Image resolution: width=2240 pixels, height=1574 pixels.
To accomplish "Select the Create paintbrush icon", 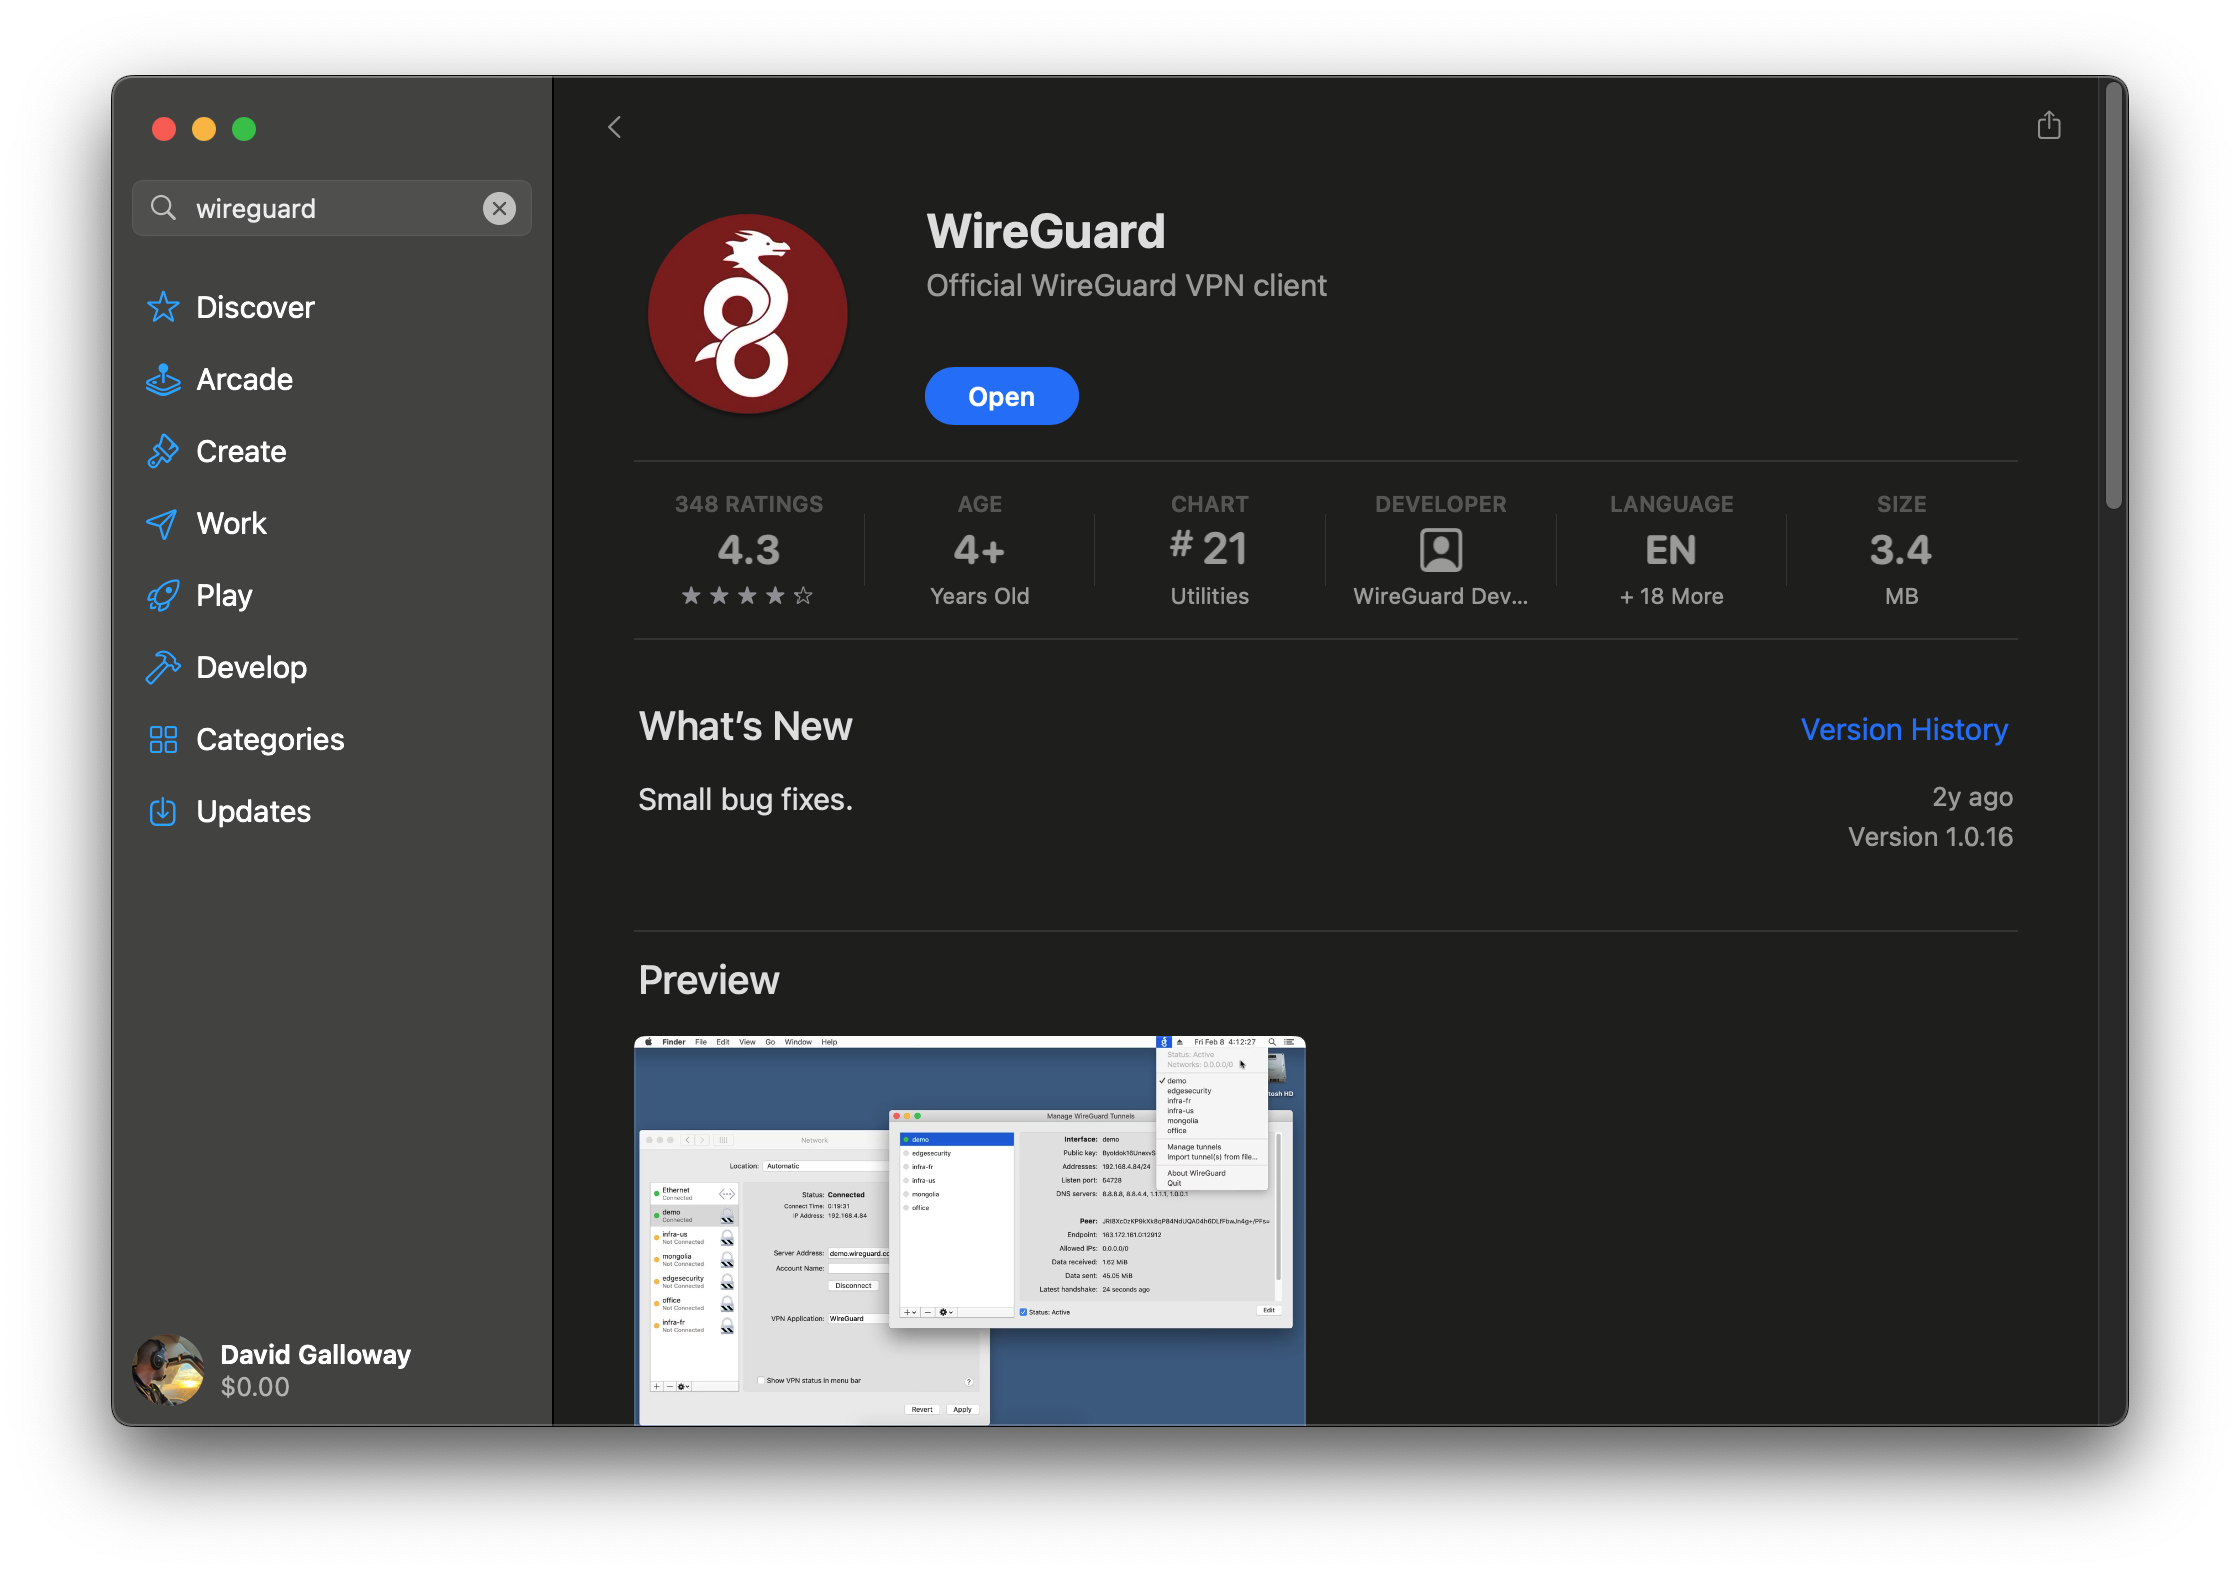I will tap(163, 452).
